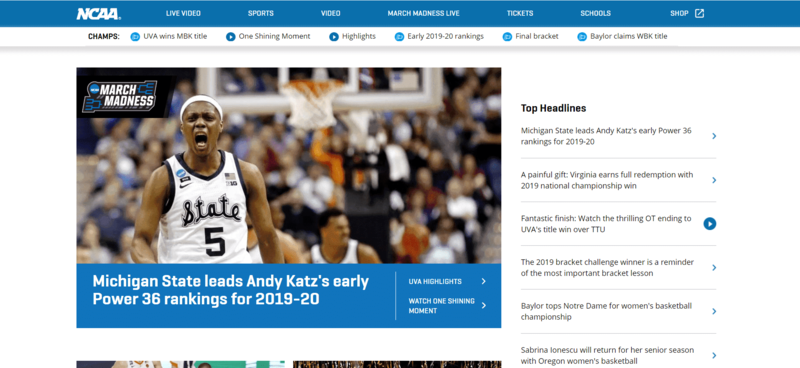Open Early 2019-20 rankings link
800x368 pixels.
click(x=445, y=36)
